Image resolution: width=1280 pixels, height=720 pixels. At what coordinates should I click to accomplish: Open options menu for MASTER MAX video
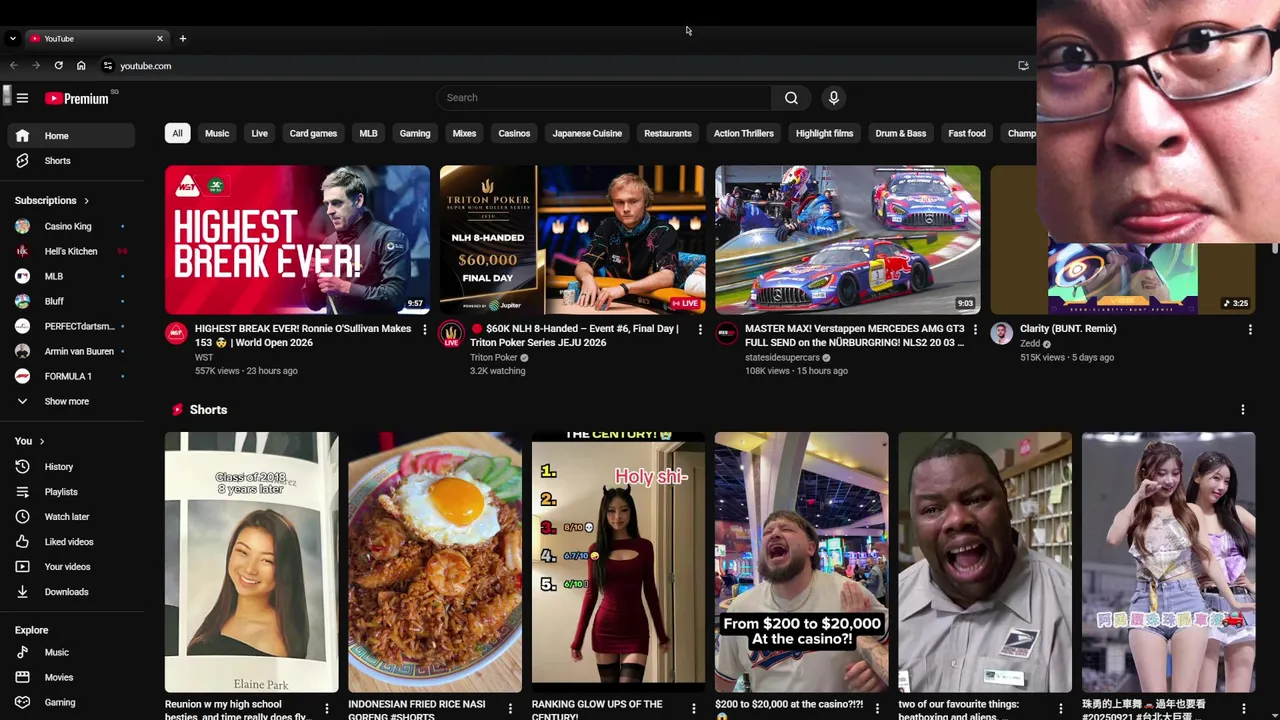tap(974, 329)
